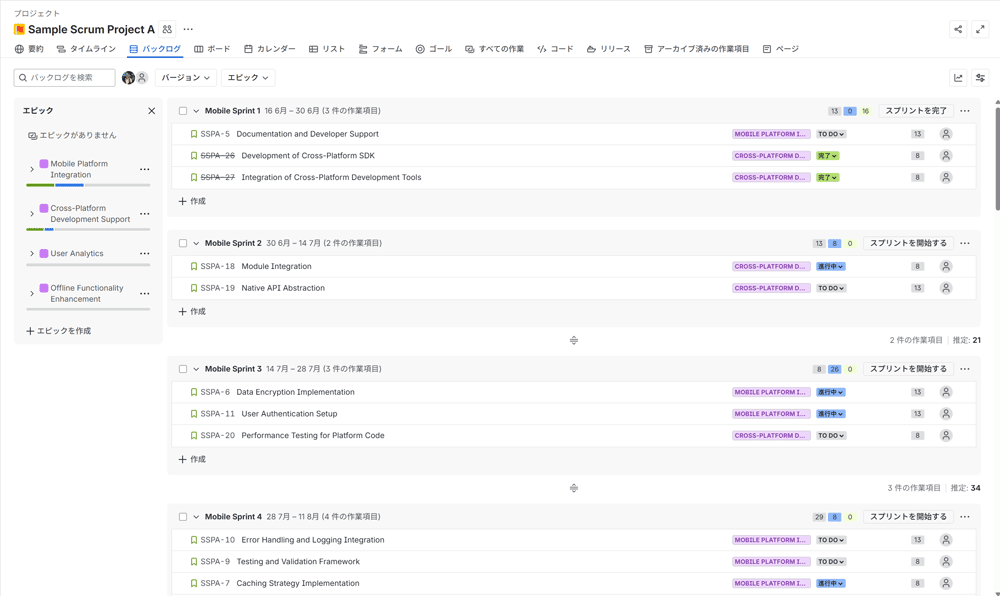
Task: Click the backlog search field
Action: point(65,78)
